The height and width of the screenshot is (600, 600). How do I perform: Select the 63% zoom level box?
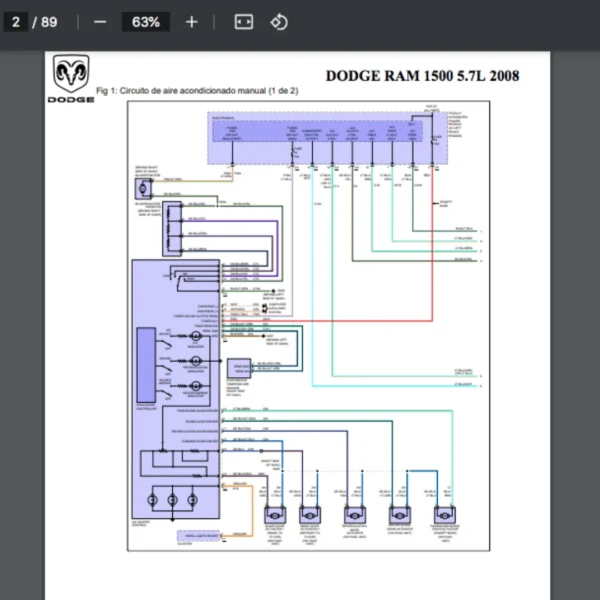click(145, 22)
